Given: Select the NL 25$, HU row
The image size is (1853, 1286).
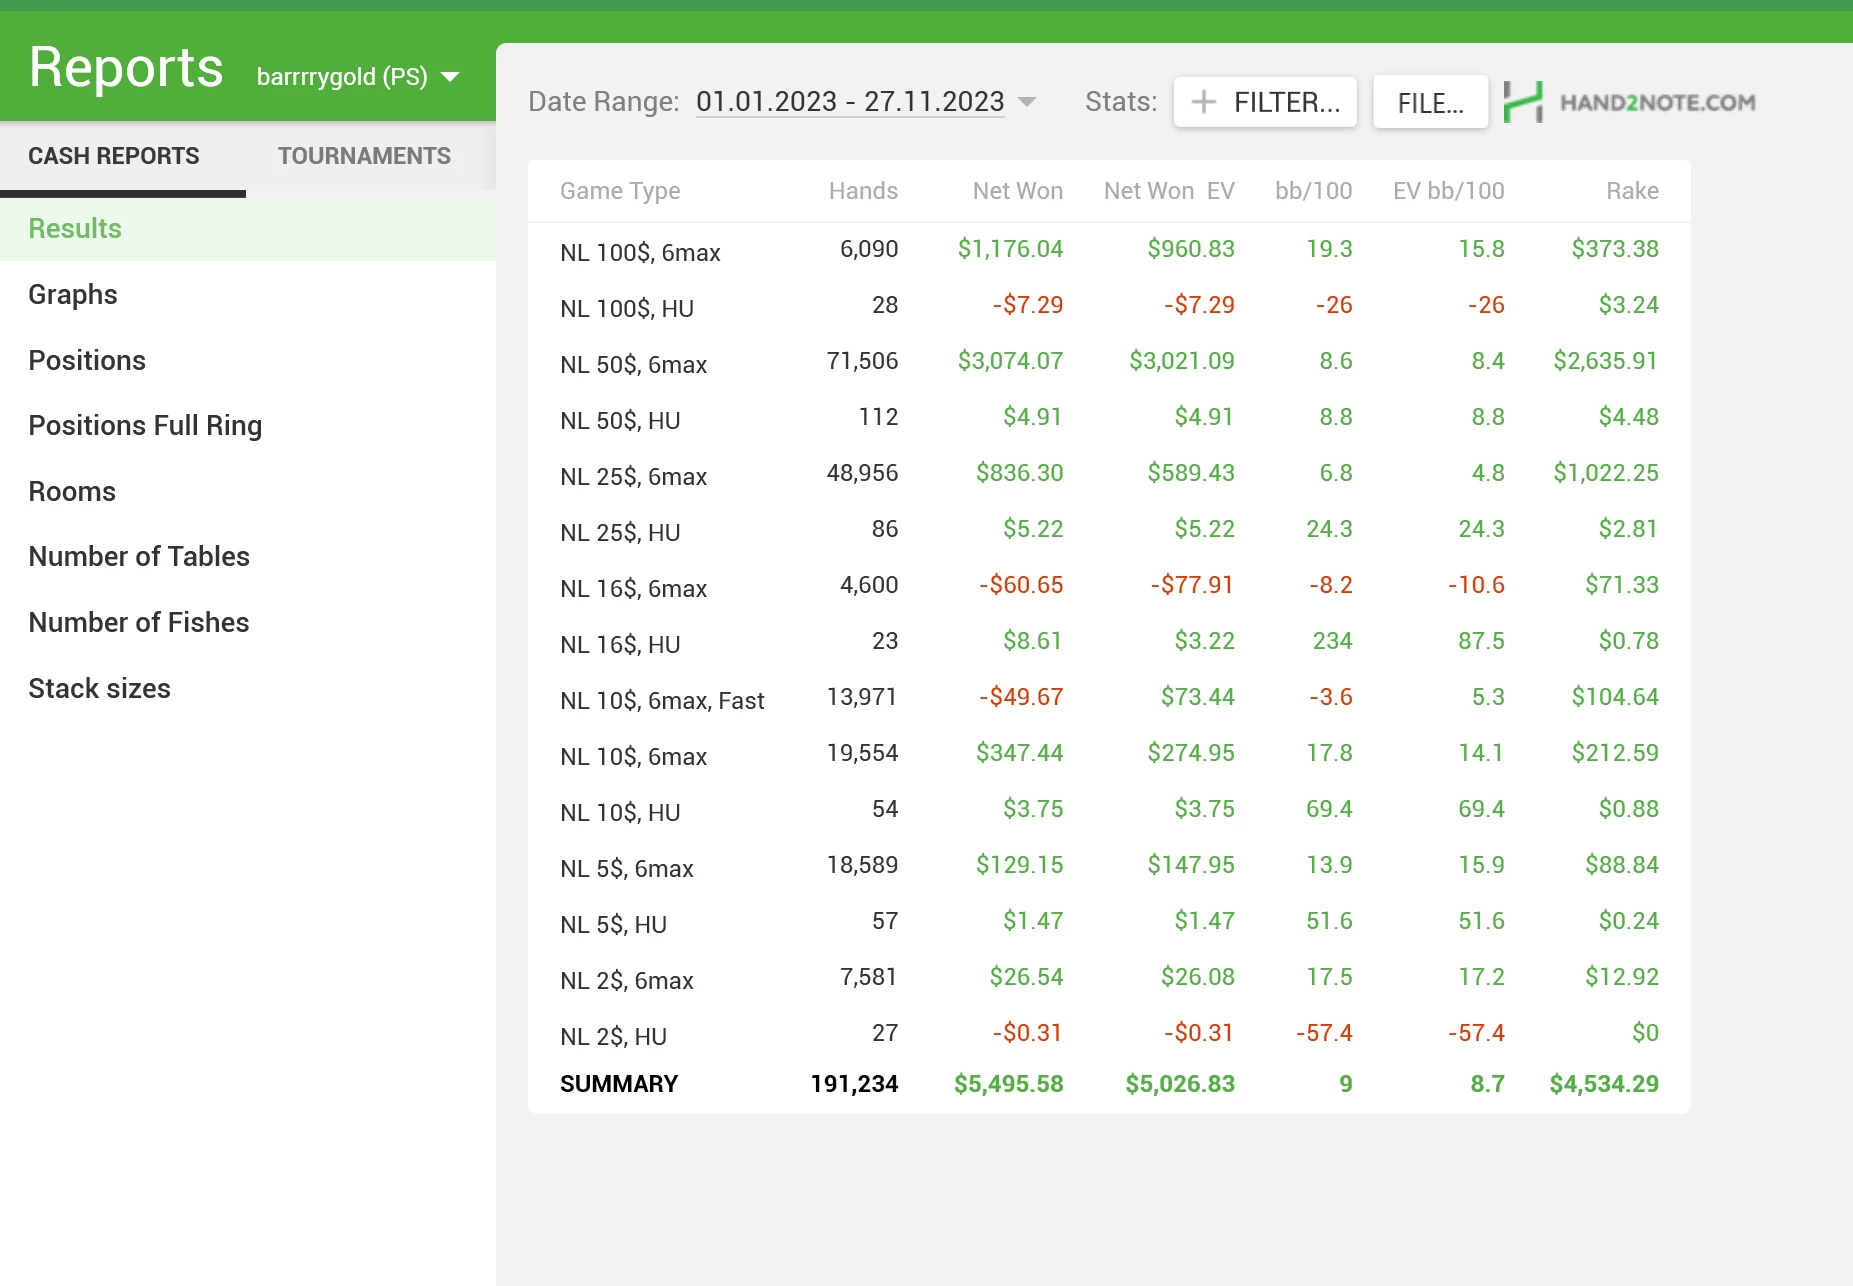Looking at the screenshot, I should click(1109, 530).
